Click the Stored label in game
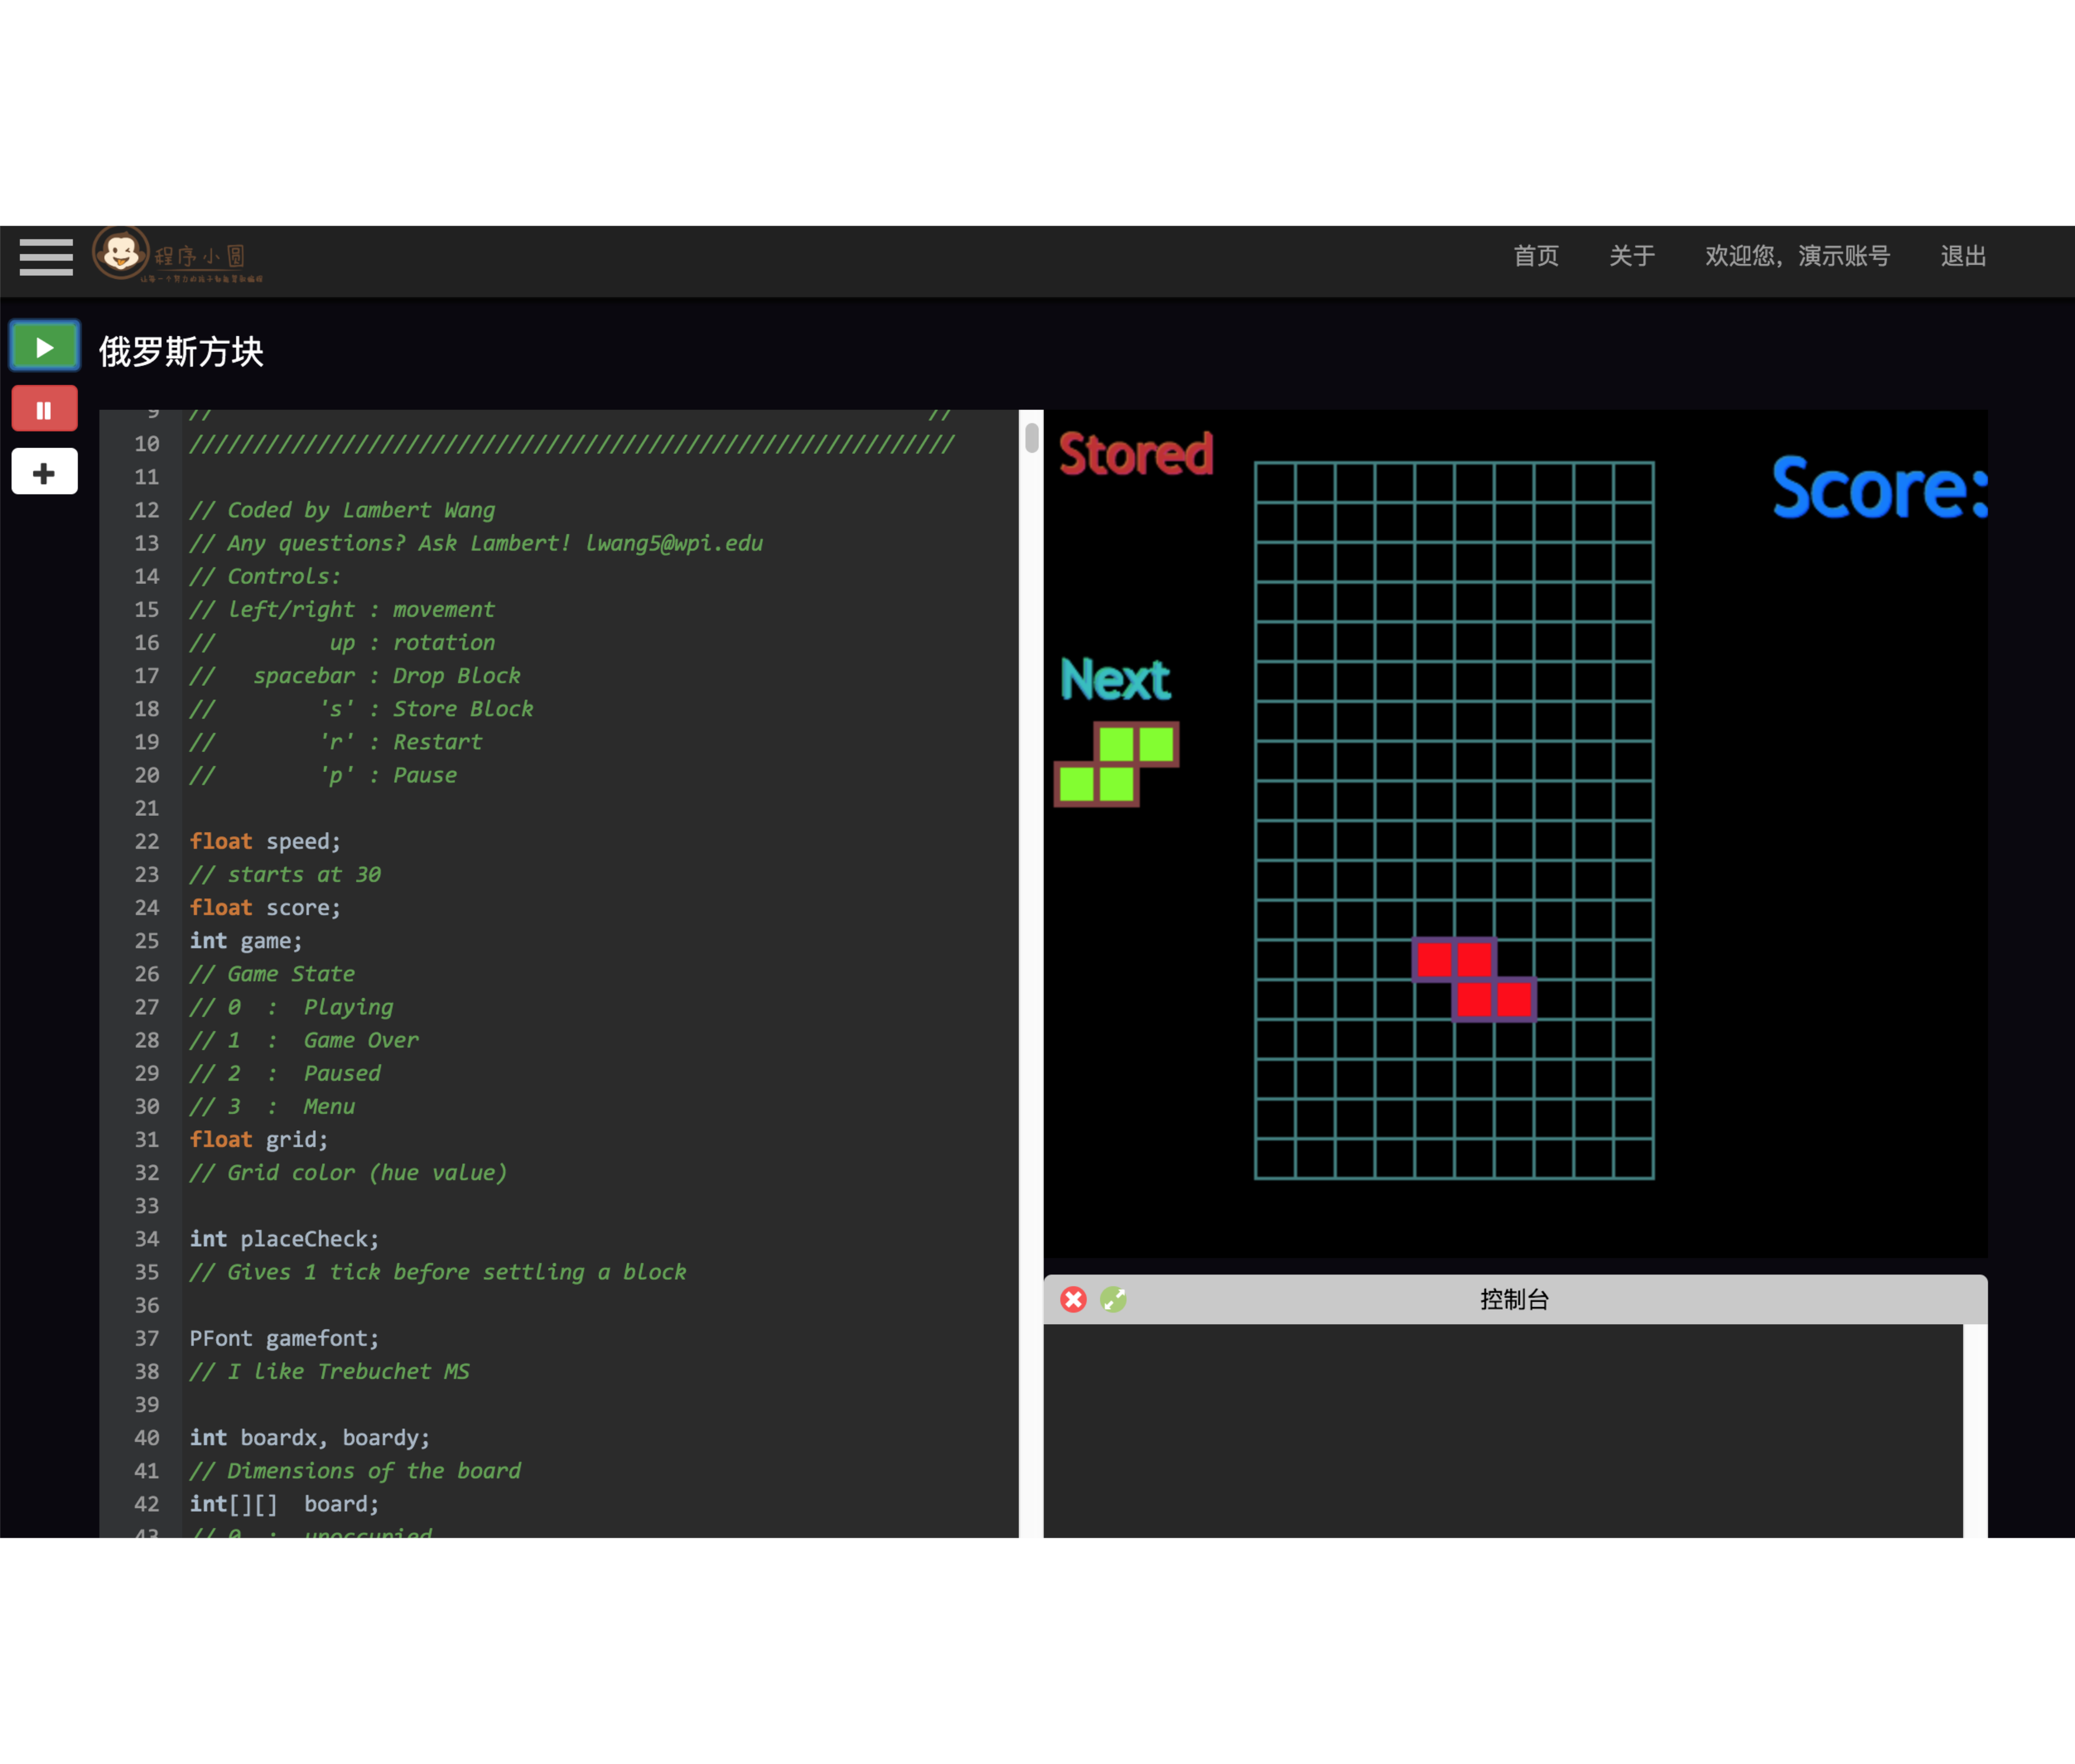Viewport: 2075px width, 1764px height. click(1135, 454)
